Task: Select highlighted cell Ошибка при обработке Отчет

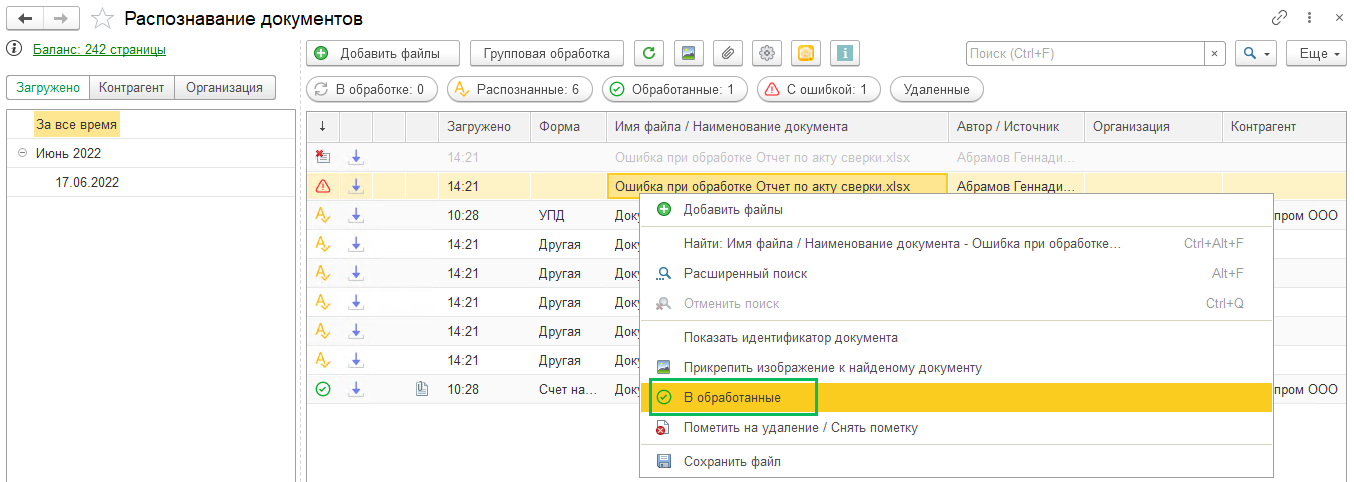Action: [777, 186]
